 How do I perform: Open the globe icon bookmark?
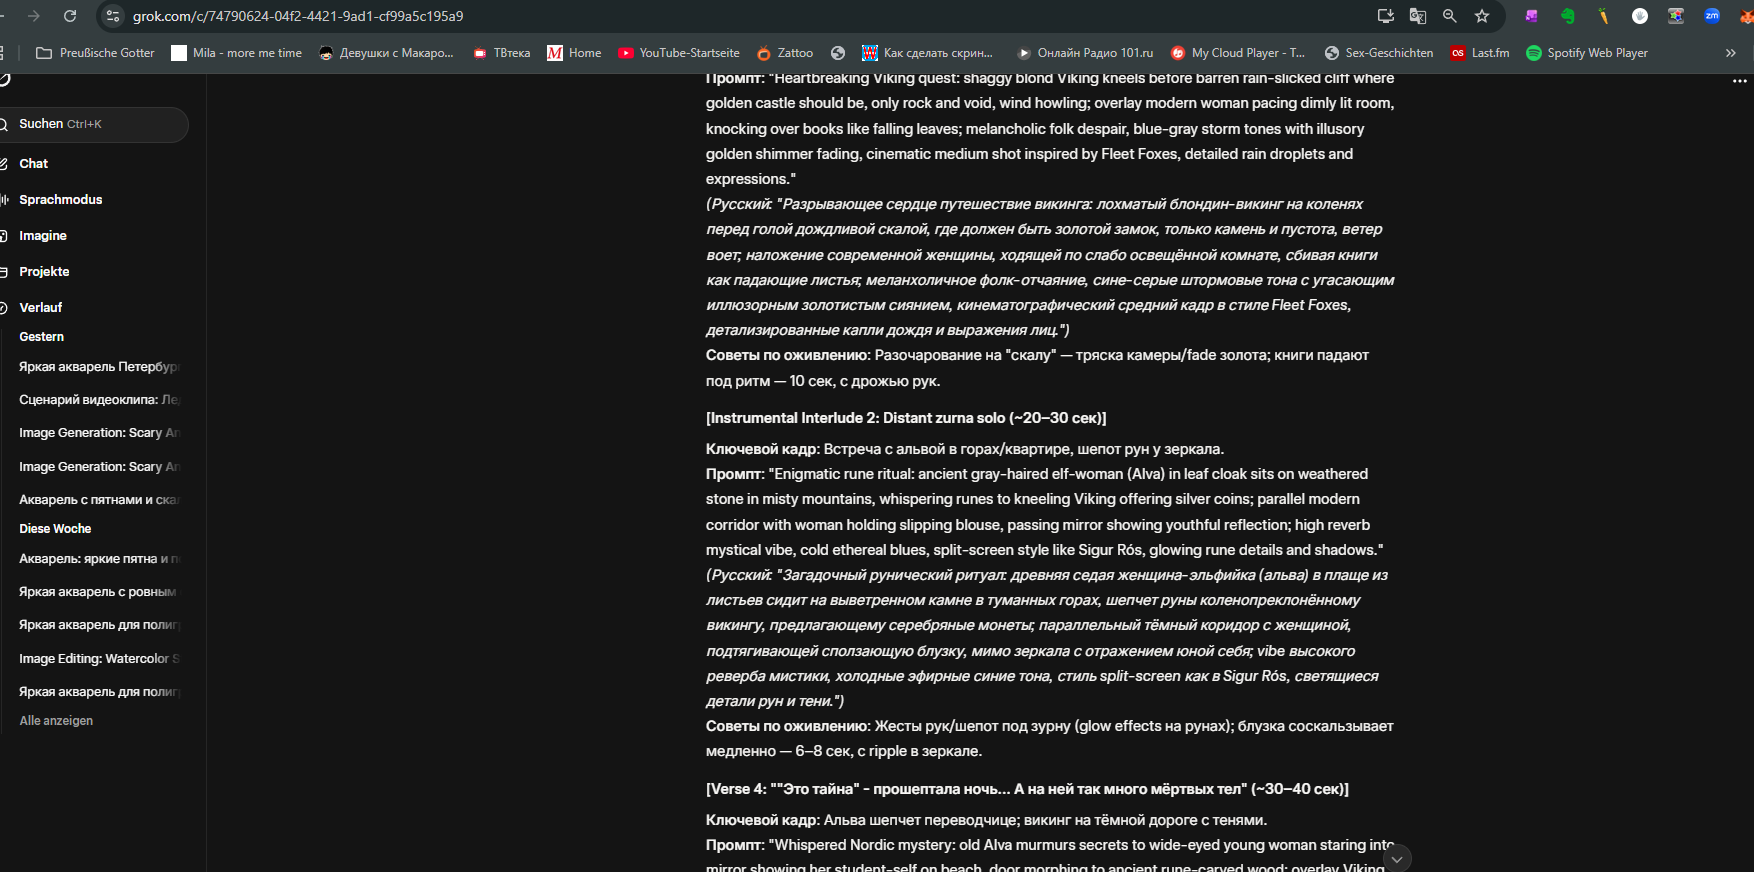coord(838,53)
